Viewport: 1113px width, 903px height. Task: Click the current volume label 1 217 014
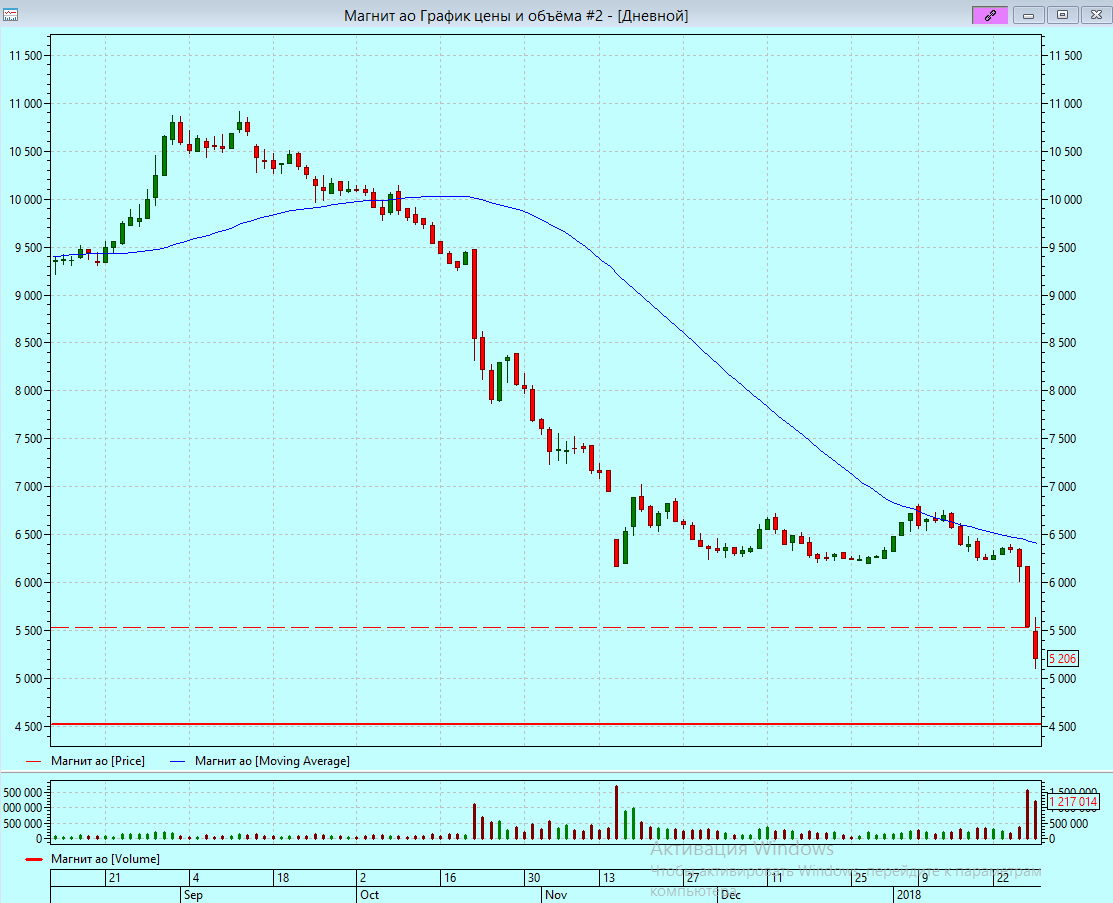click(x=1073, y=802)
